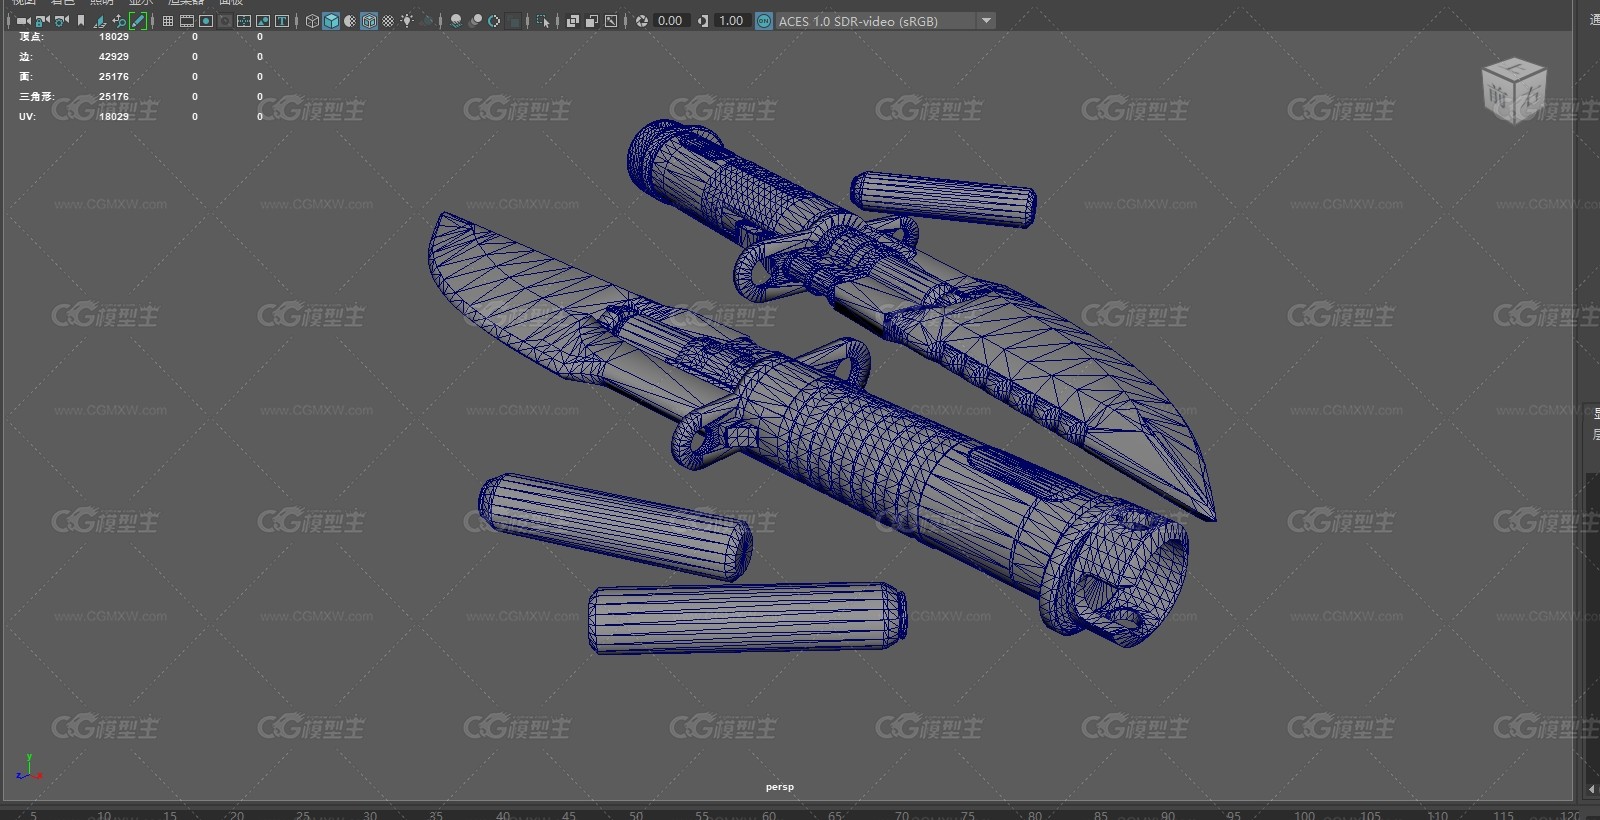
Task: Click the Select Camera icon
Action: tap(23, 21)
